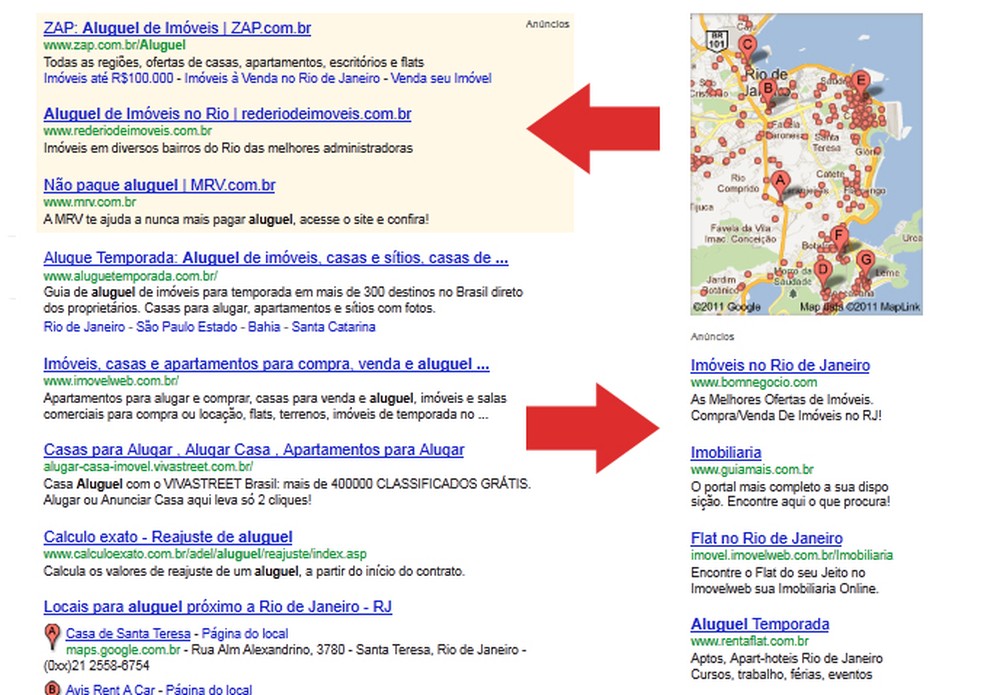
Task: Open the Venda seu Imóvel sitelink
Action: point(441,78)
